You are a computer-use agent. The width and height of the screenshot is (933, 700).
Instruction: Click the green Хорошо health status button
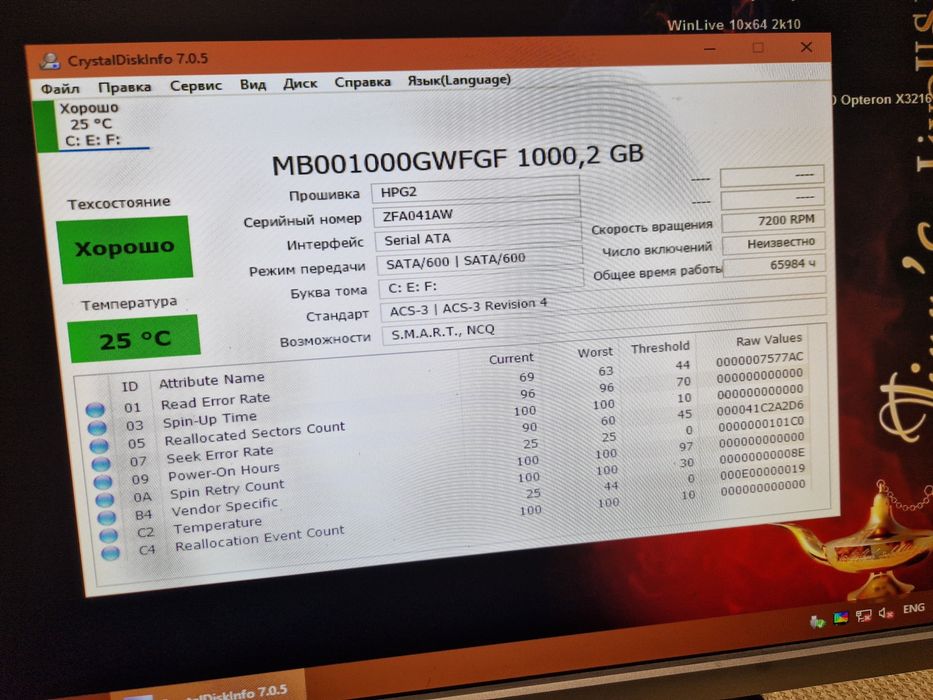(124, 248)
